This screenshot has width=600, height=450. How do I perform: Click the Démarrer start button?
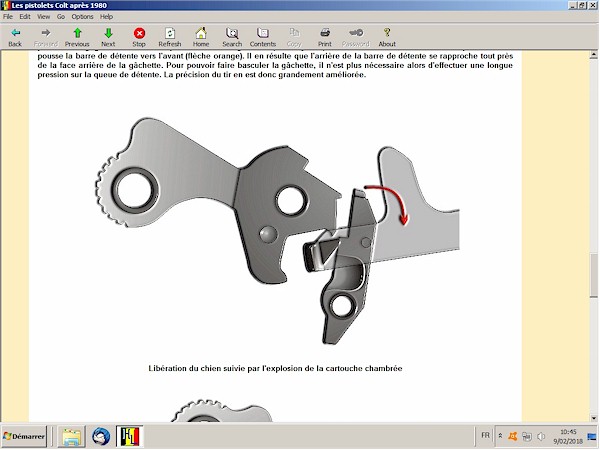pyautogui.click(x=25, y=437)
